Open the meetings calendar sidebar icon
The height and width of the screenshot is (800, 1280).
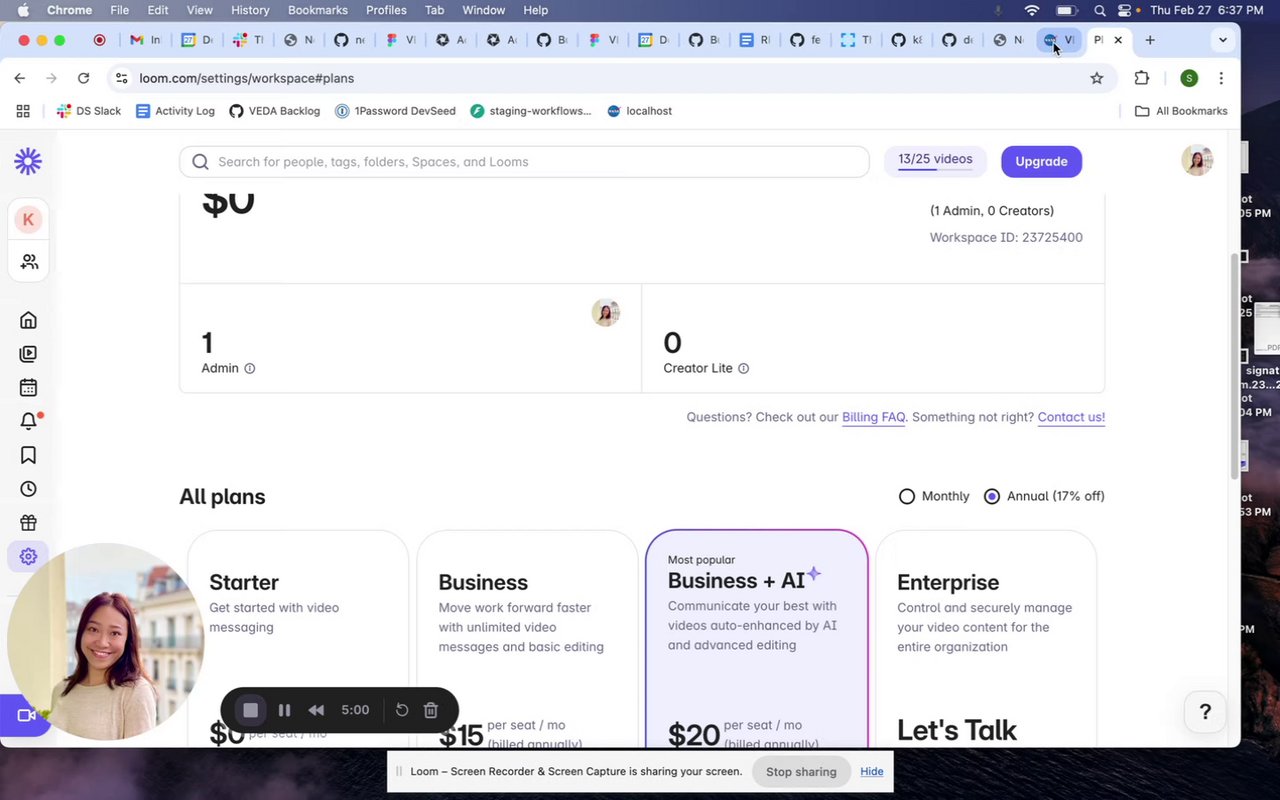pyautogui.click(x=28, y=388)
